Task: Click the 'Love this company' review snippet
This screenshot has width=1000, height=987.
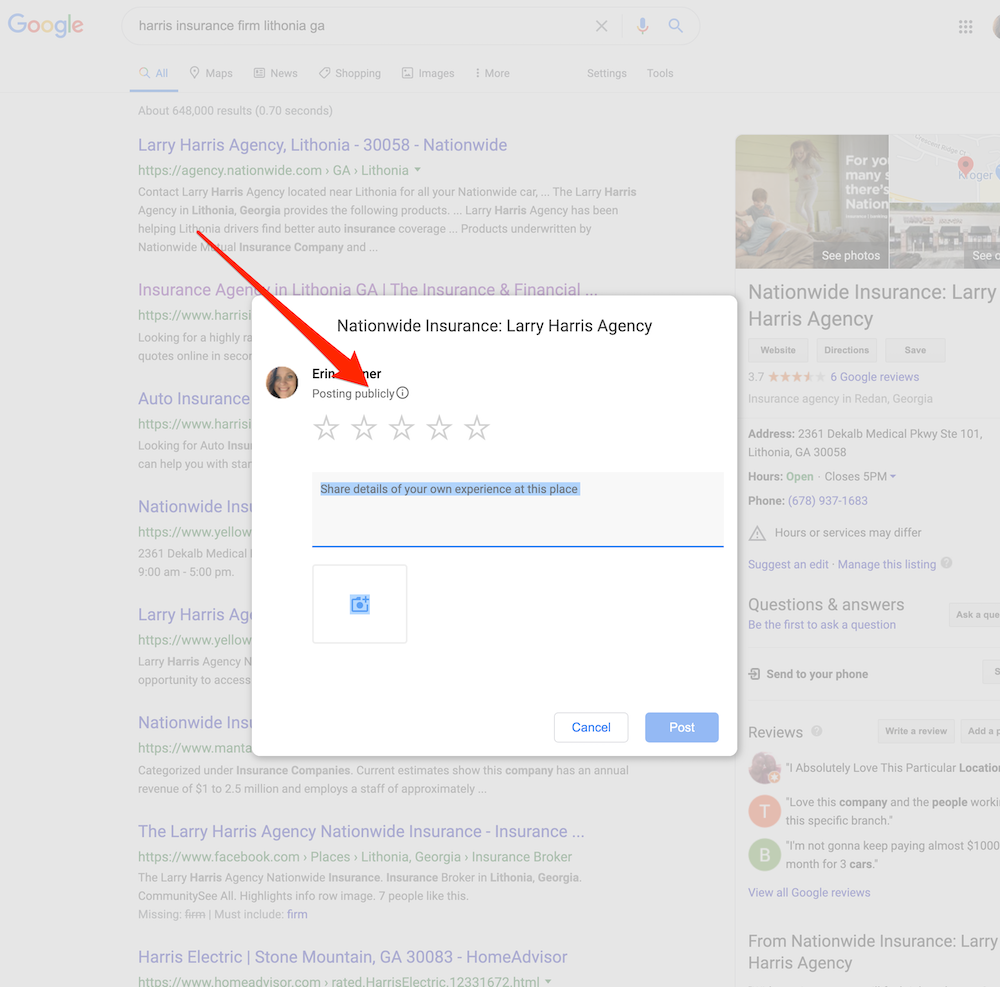Action: tap(893, 811)
